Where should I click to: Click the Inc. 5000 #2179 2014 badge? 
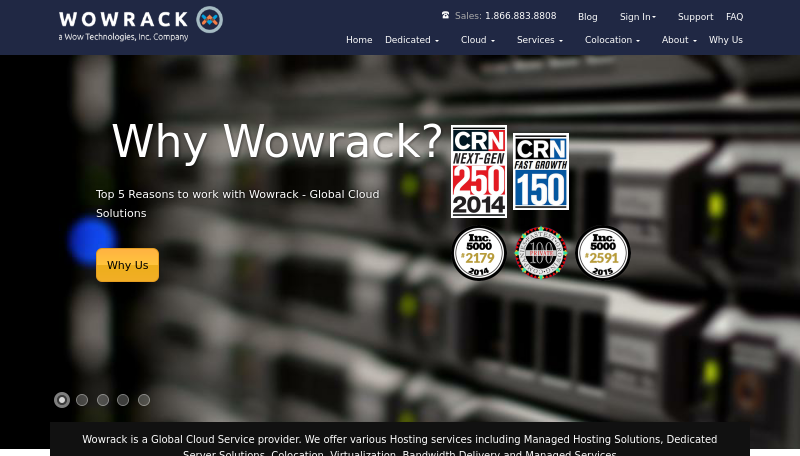click(x=479, y=254)
